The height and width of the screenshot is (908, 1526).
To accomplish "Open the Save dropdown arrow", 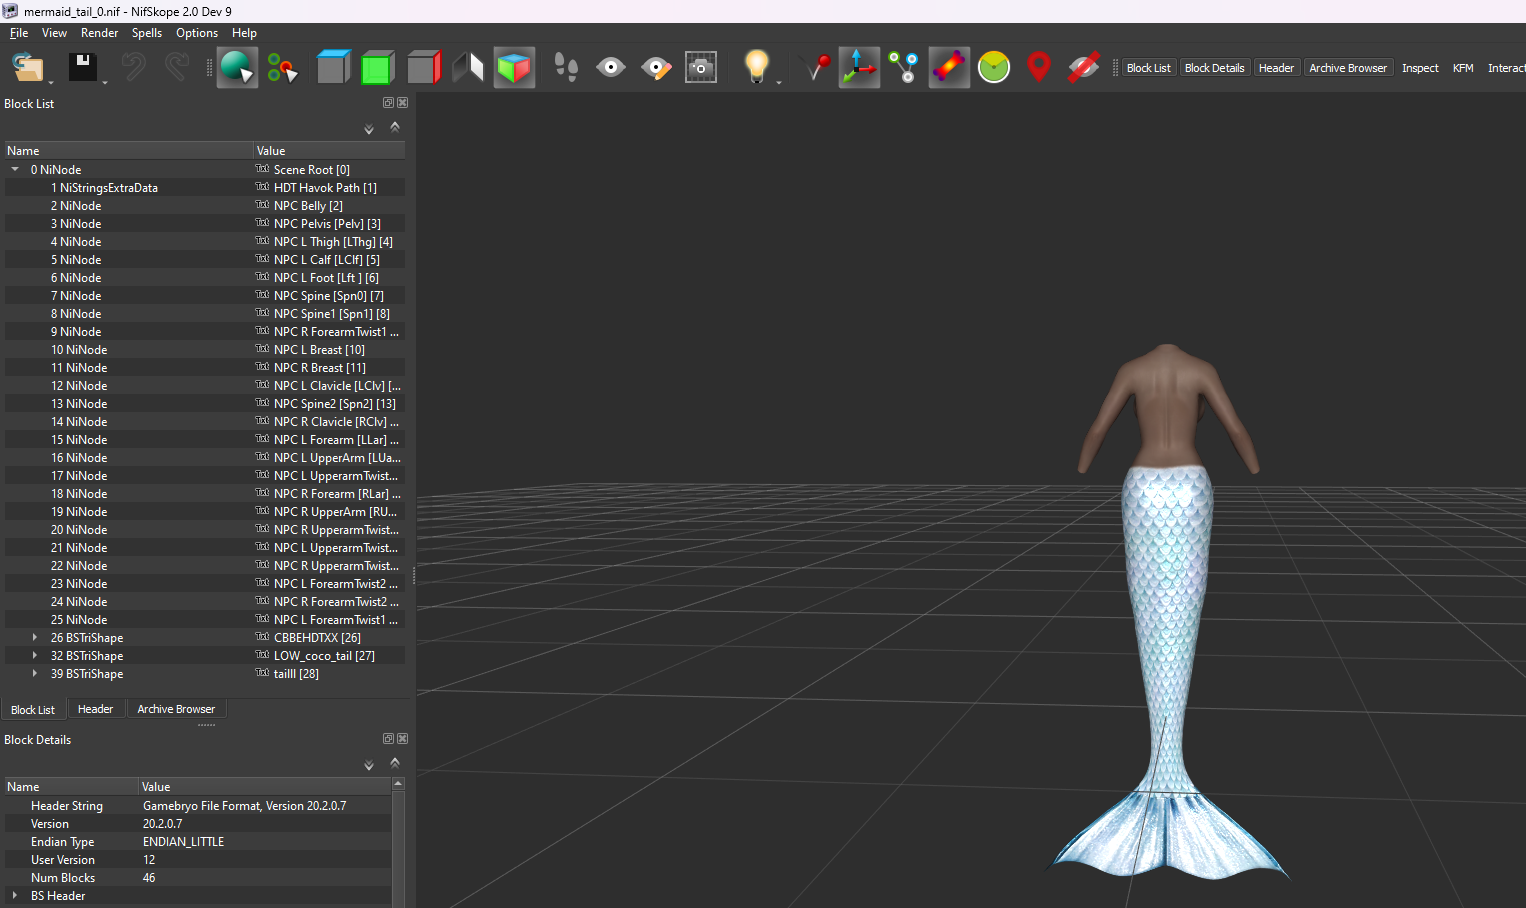I will [x=105, y=82].
